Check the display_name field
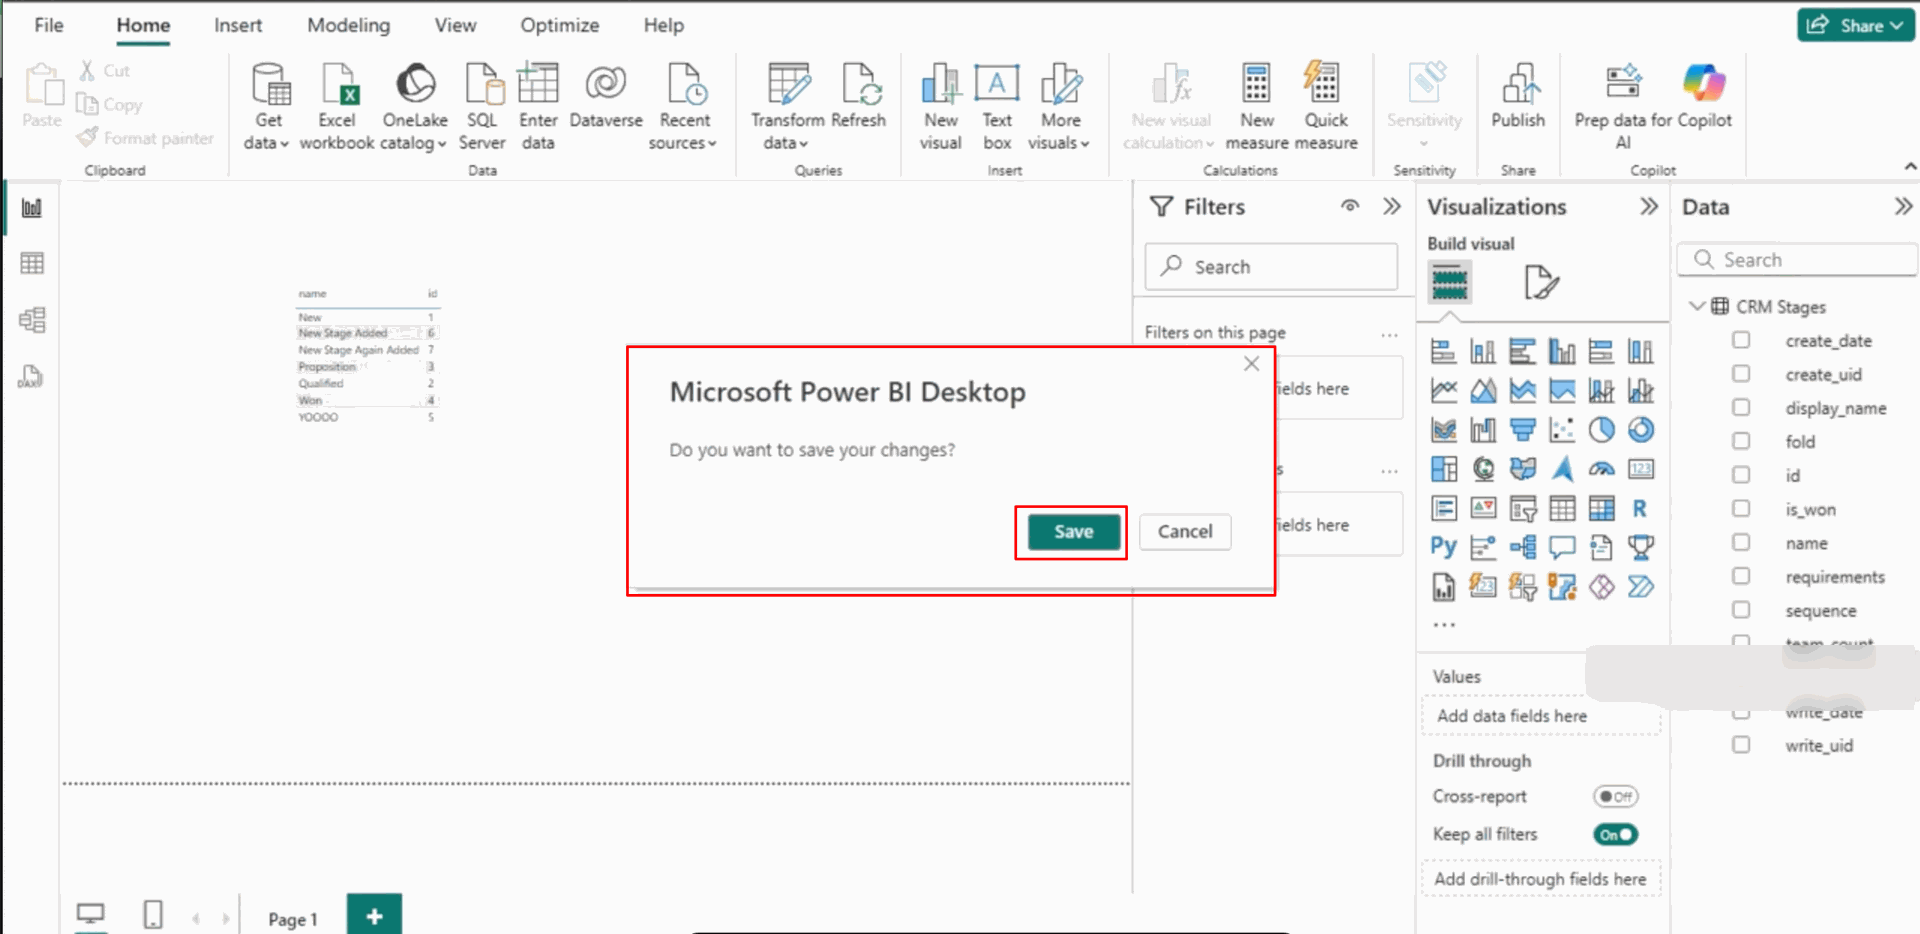Viewport: 1920px width, 934px height. coord(1741,407)
